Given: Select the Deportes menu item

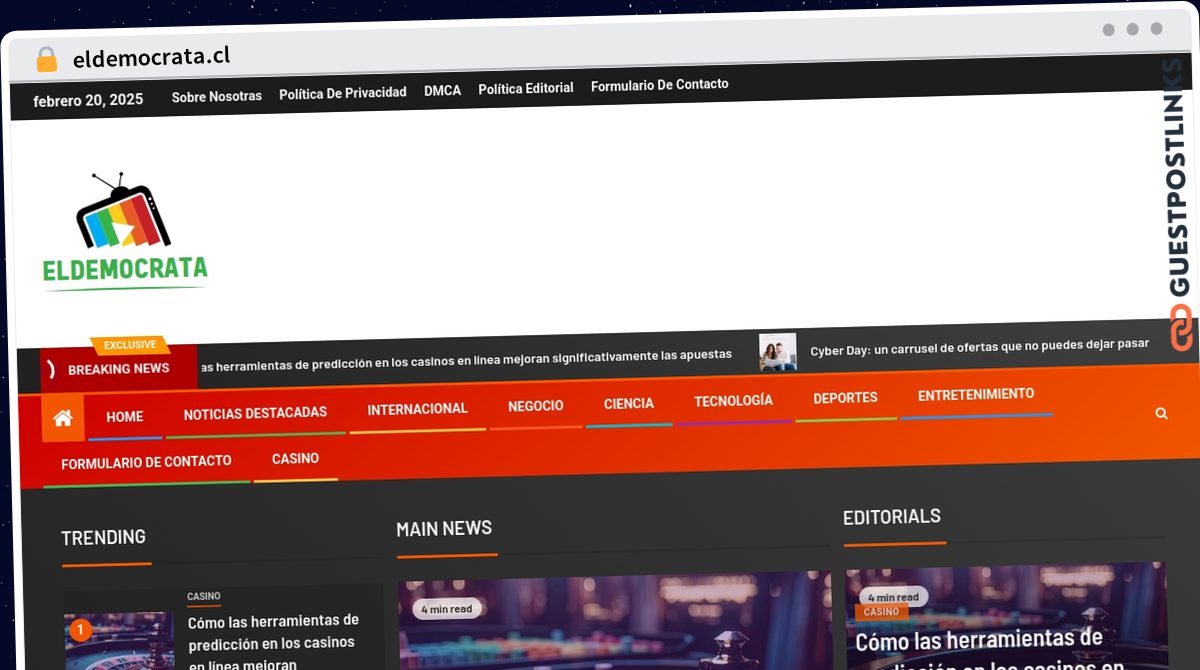Looking at the screenshot, I should [x=845, y=397].
